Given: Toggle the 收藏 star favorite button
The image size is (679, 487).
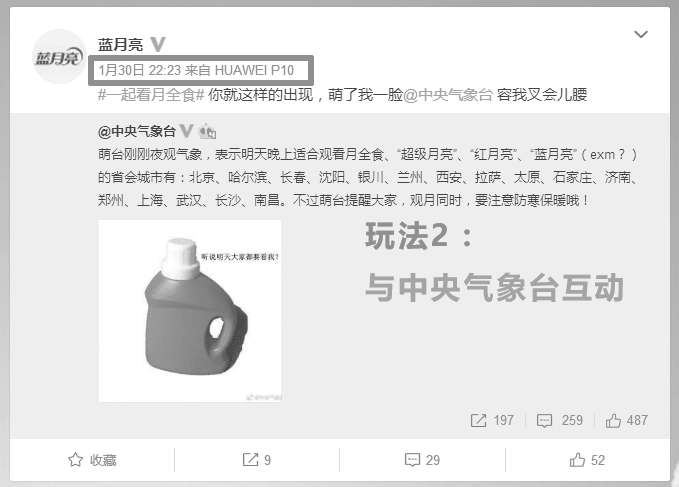Looking at the screenshot, I should [92, 460].
